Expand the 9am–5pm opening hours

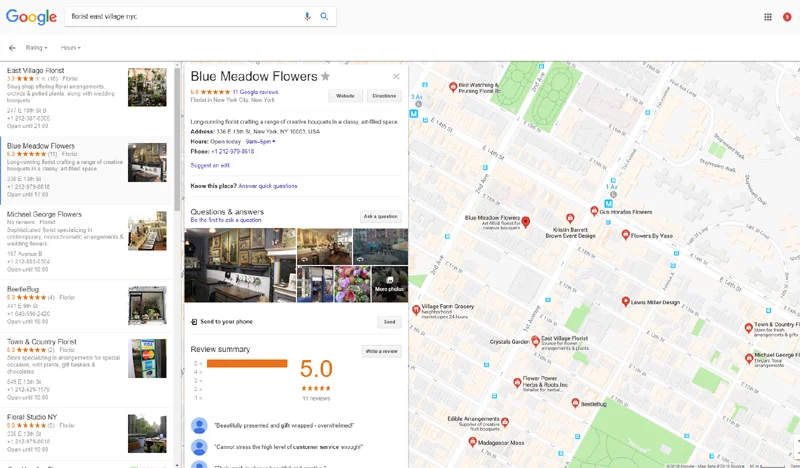coord(260,141)
